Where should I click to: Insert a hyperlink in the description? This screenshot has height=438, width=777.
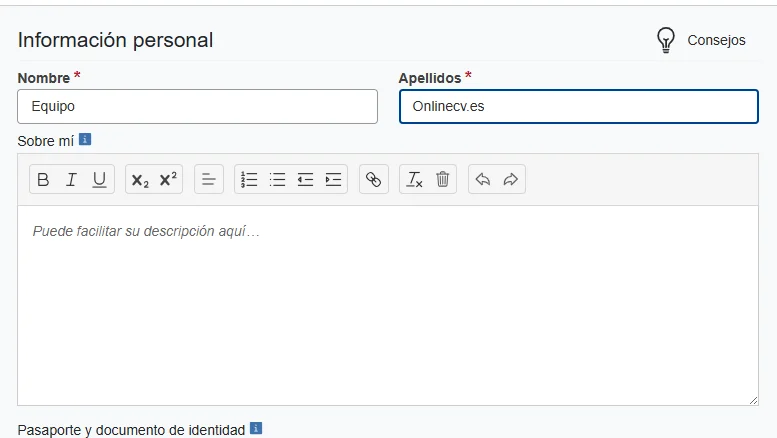pyautogui.click(x=374, y=179)
